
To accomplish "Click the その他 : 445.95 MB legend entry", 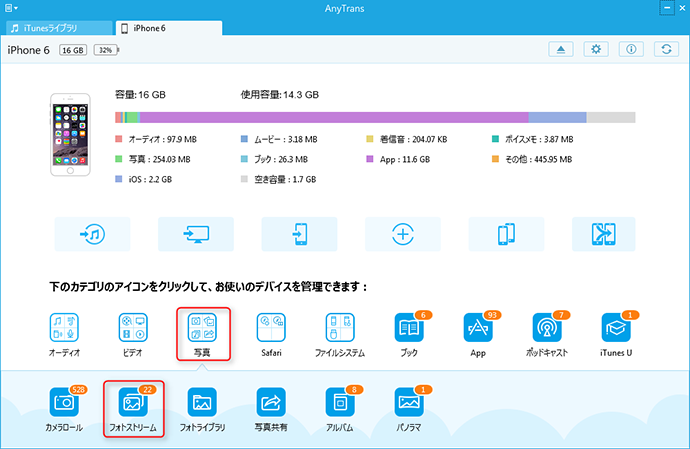I will click(532, 159).
